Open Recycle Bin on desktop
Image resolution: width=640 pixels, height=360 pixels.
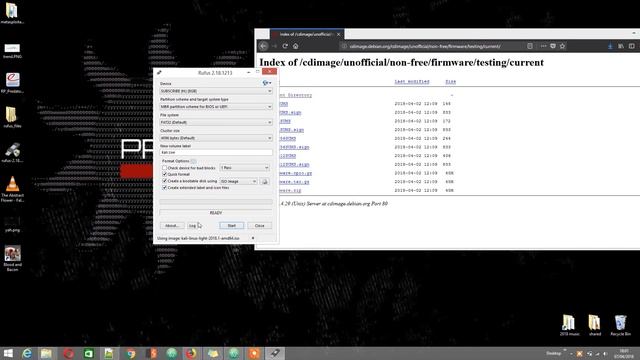(620, 326)
